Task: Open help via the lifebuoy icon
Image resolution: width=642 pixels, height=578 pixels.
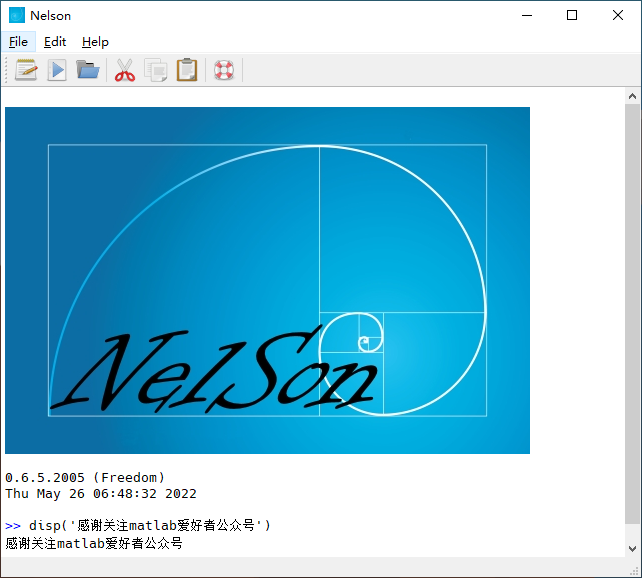Action: pos(224,70)
